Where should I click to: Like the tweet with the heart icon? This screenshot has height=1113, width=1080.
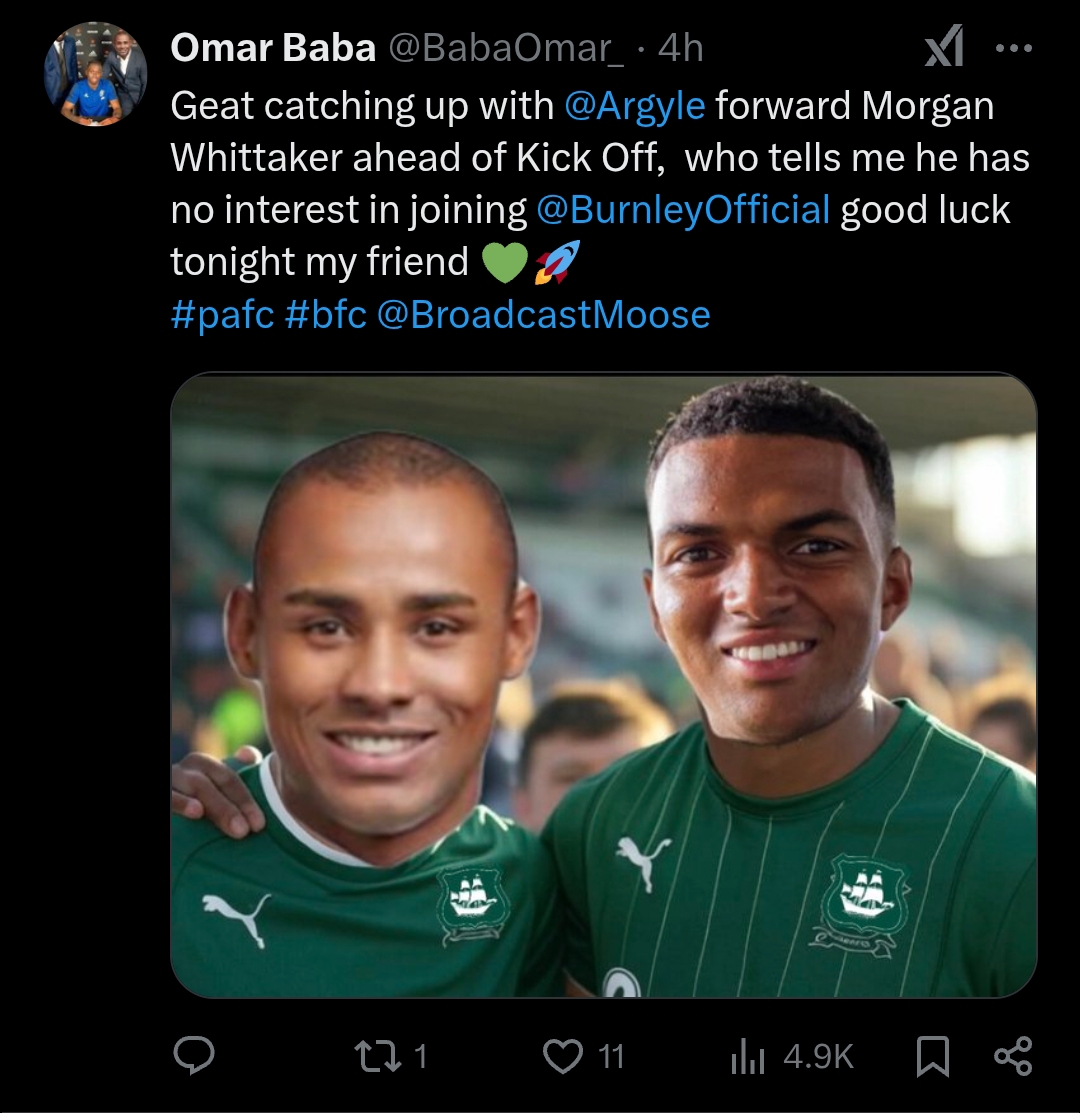(x=562, y=1056)
